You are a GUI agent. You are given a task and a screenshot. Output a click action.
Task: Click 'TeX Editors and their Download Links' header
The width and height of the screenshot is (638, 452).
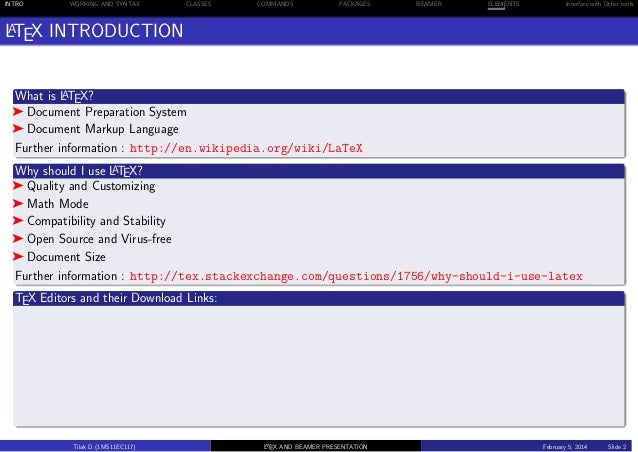(319, 298)
